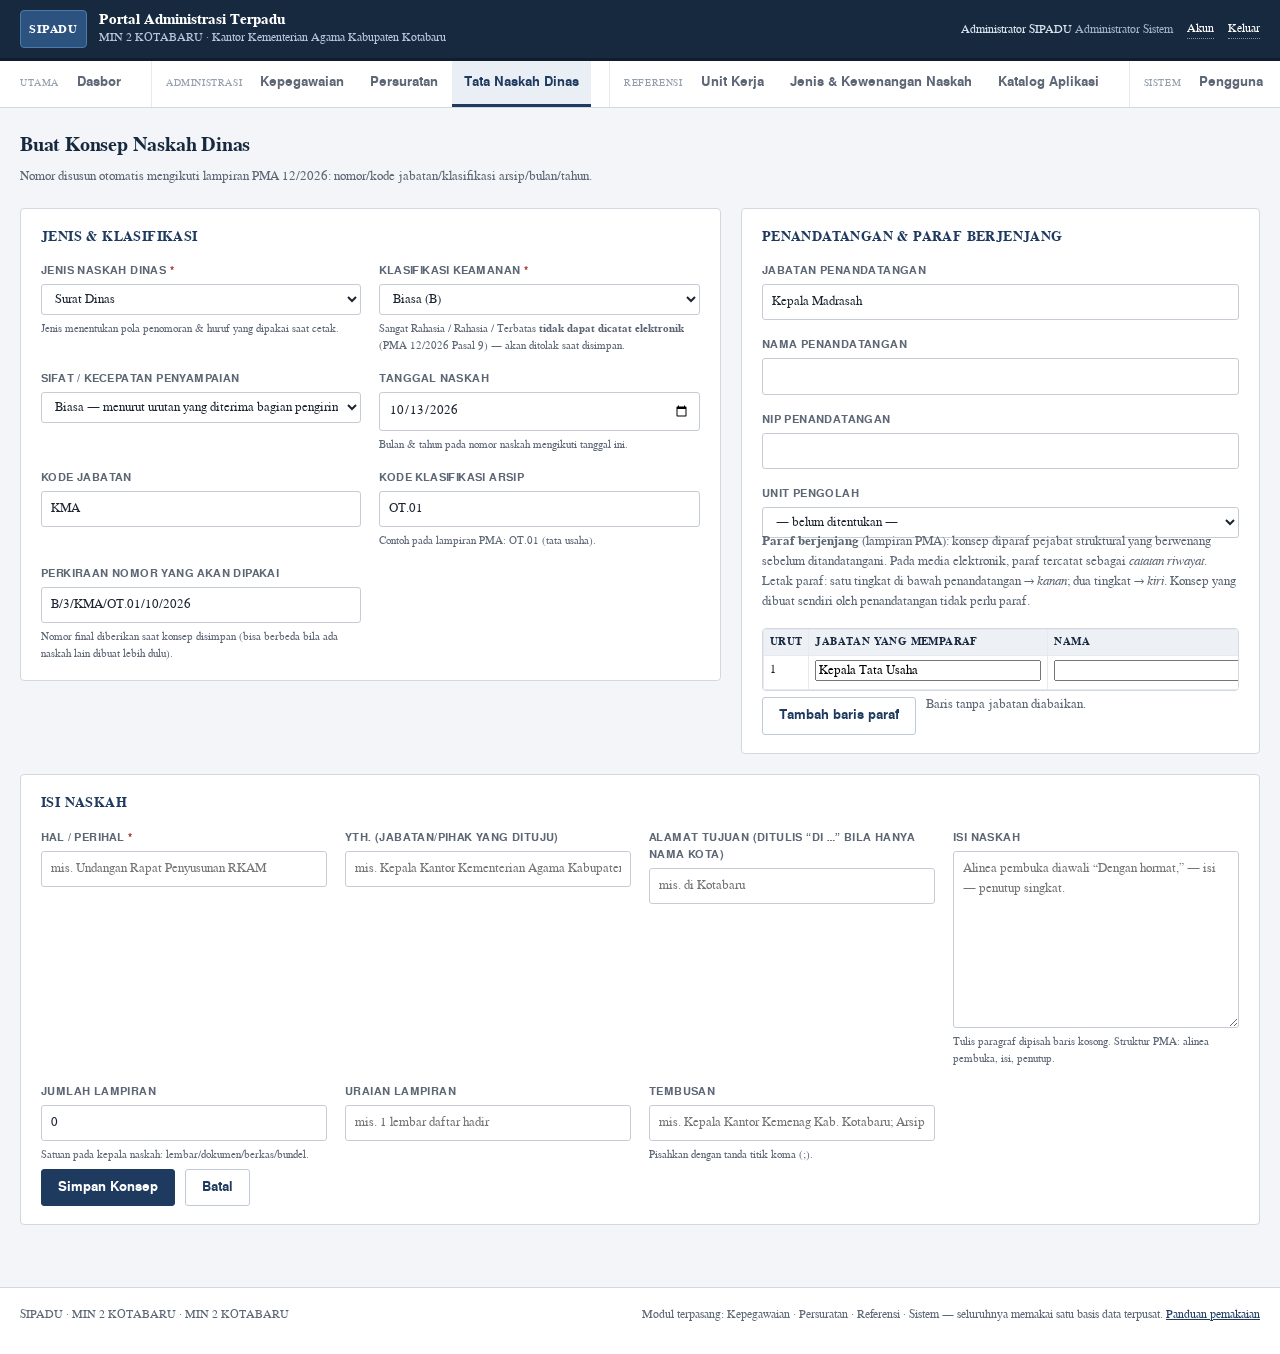Viewport: 1280px width, 1354px height.
Task: Click the Jabatan Penandatangan field
Action: 1000,302
